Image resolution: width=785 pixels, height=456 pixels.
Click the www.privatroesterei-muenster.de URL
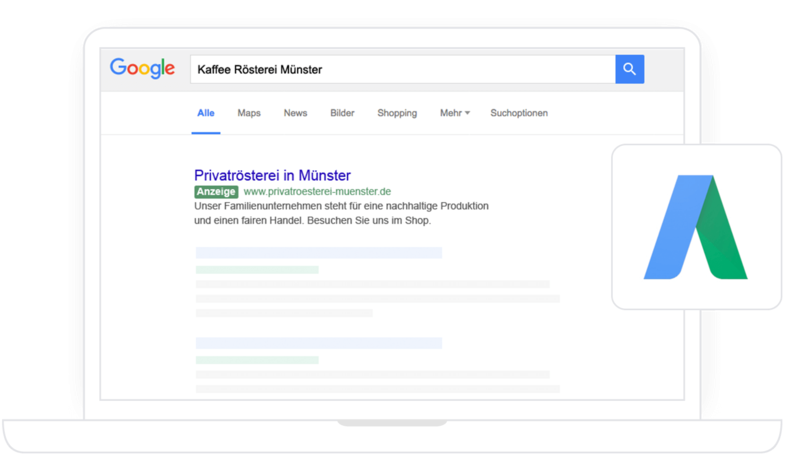pos(317,191)
